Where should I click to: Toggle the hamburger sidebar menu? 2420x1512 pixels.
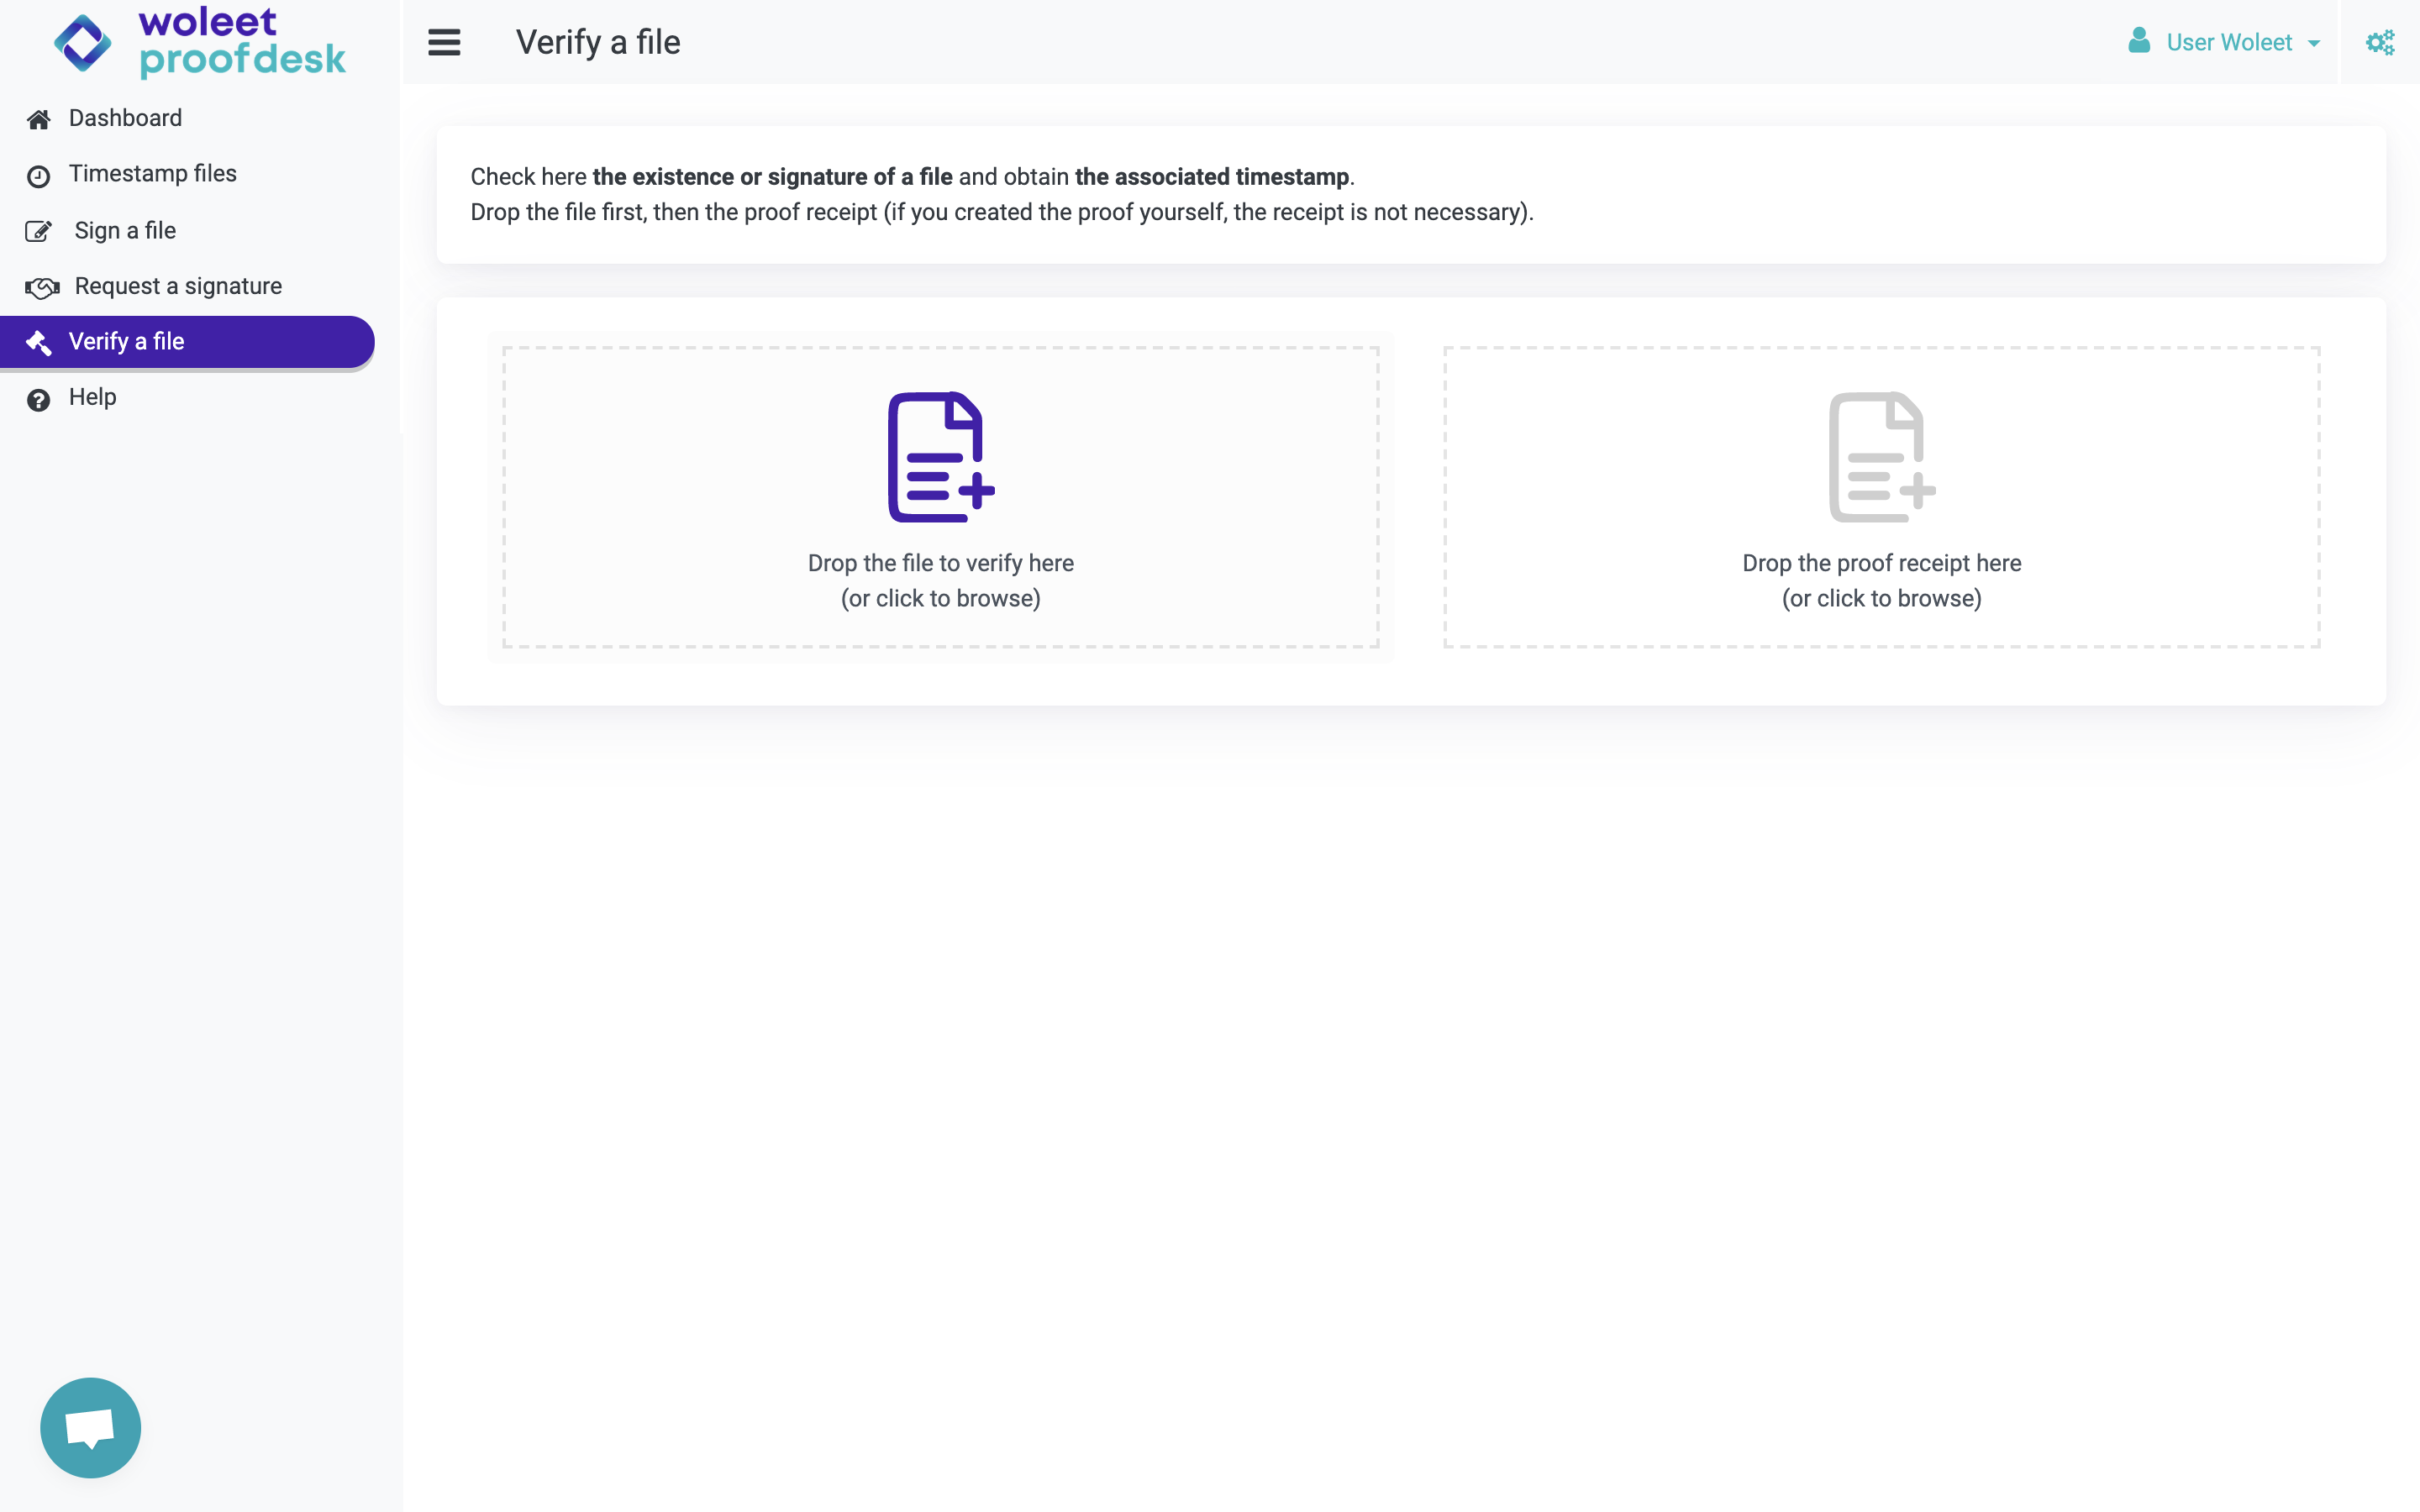(x=444, y=42)
